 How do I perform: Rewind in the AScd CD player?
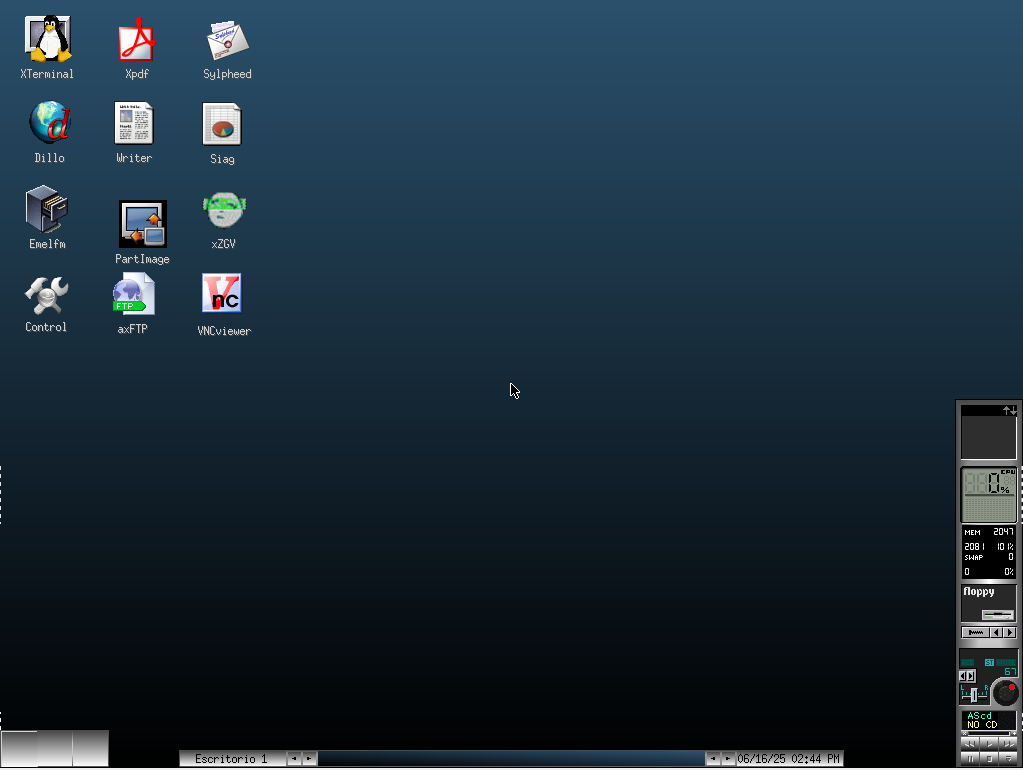coord(970,744)
